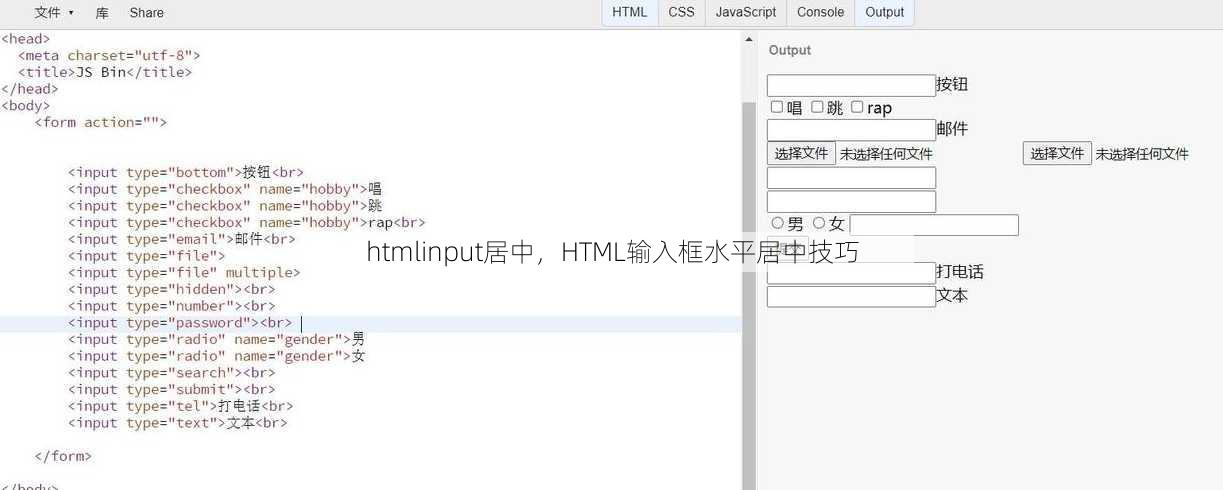Open the 库 menu
This screenshot has height=490, width=1223.
point(102,13)
